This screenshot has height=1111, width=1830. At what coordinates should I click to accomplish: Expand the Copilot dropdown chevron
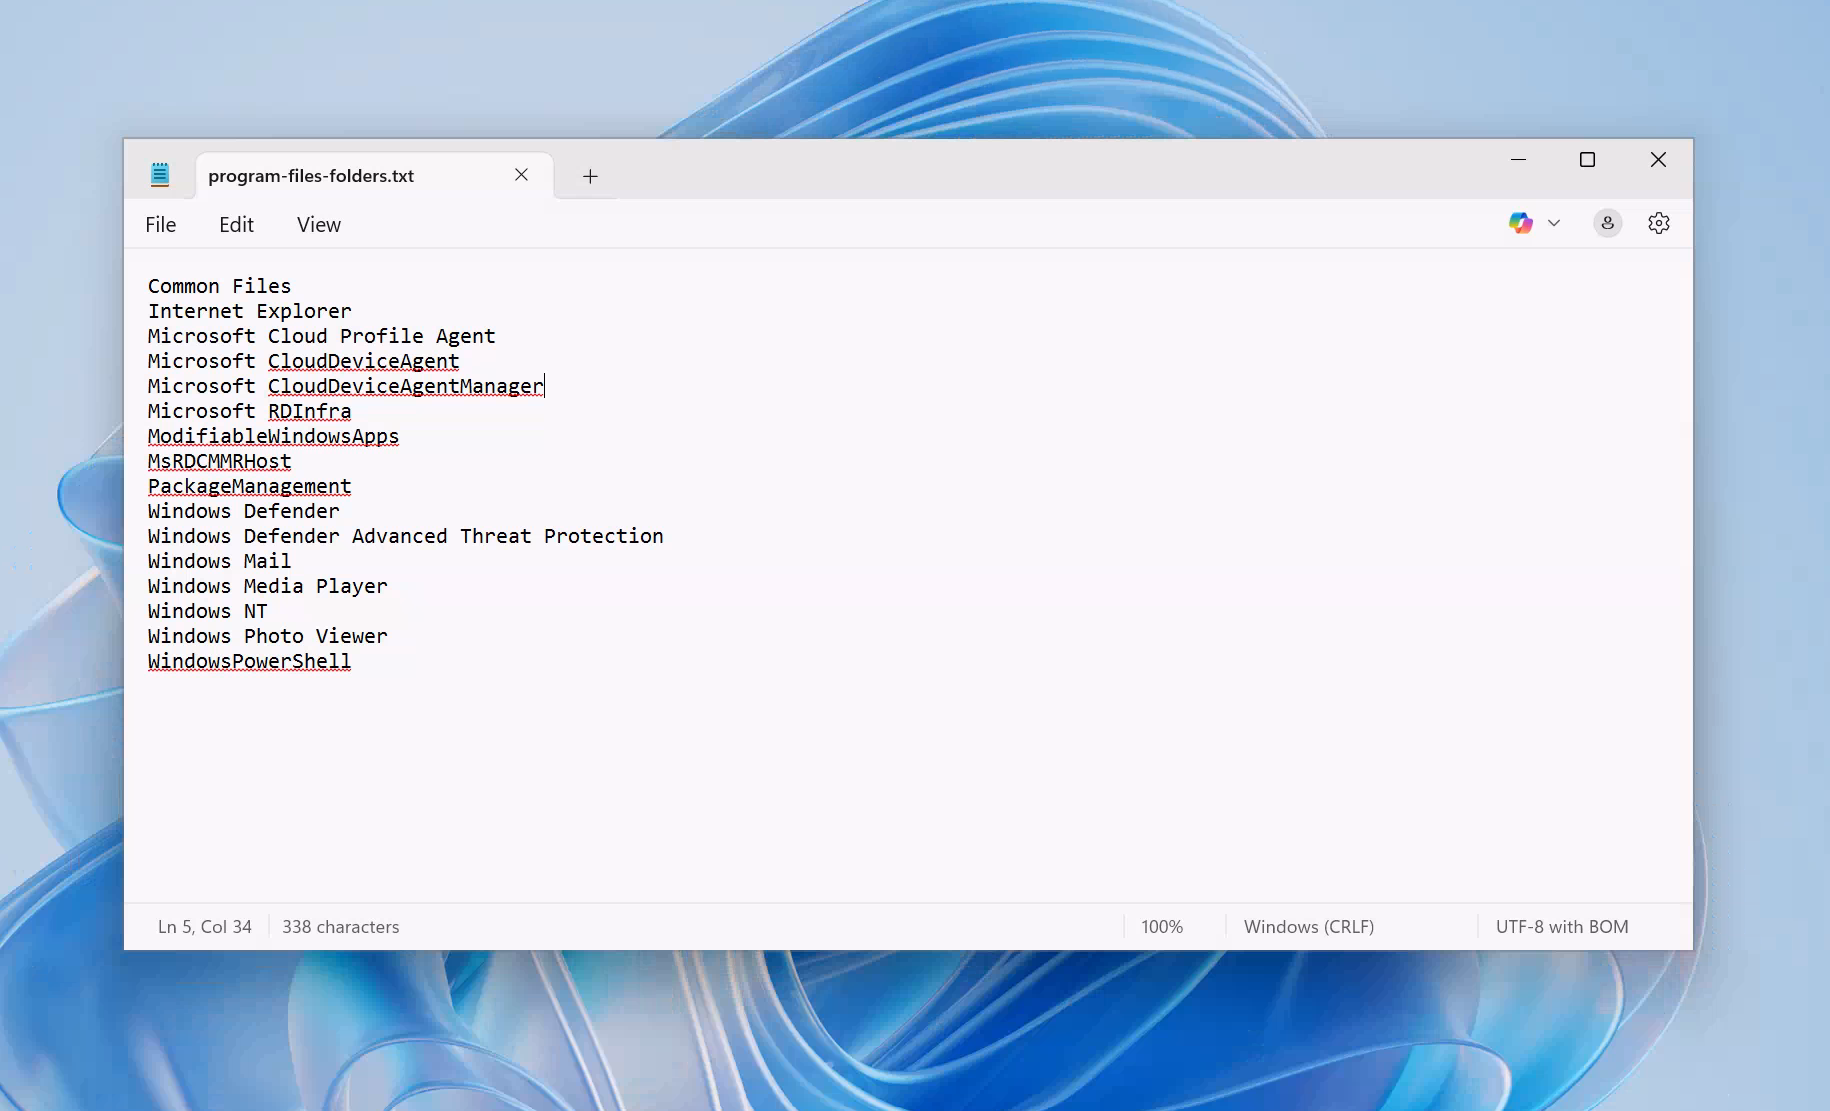pos(1554,223)
